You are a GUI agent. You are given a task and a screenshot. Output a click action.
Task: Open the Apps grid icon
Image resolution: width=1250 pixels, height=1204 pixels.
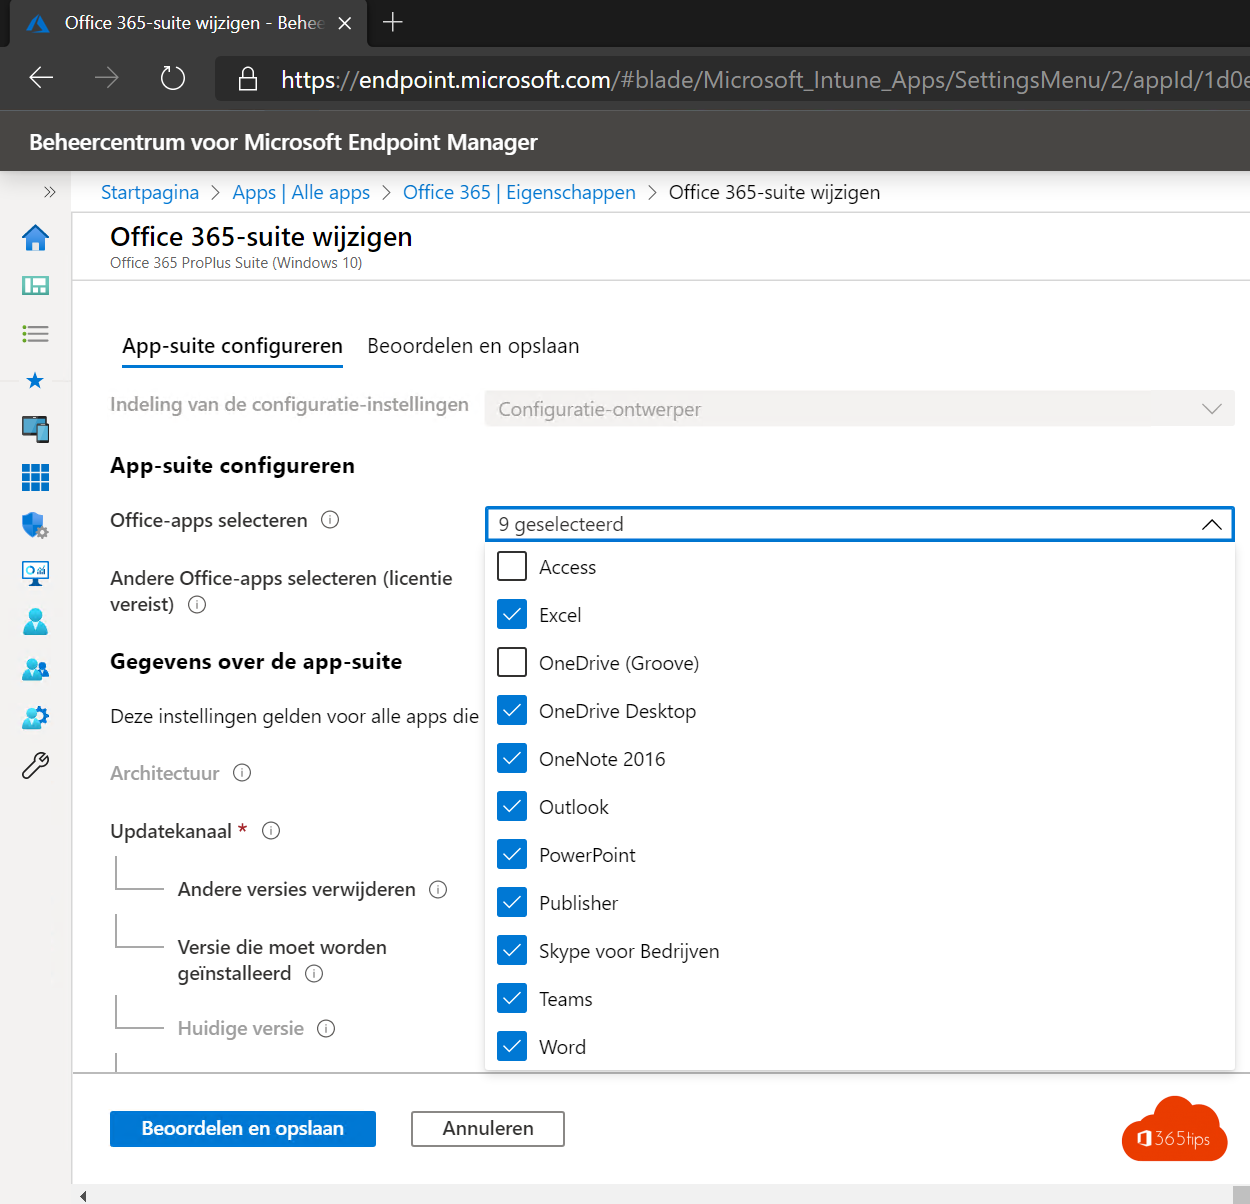tap(35, 477)
